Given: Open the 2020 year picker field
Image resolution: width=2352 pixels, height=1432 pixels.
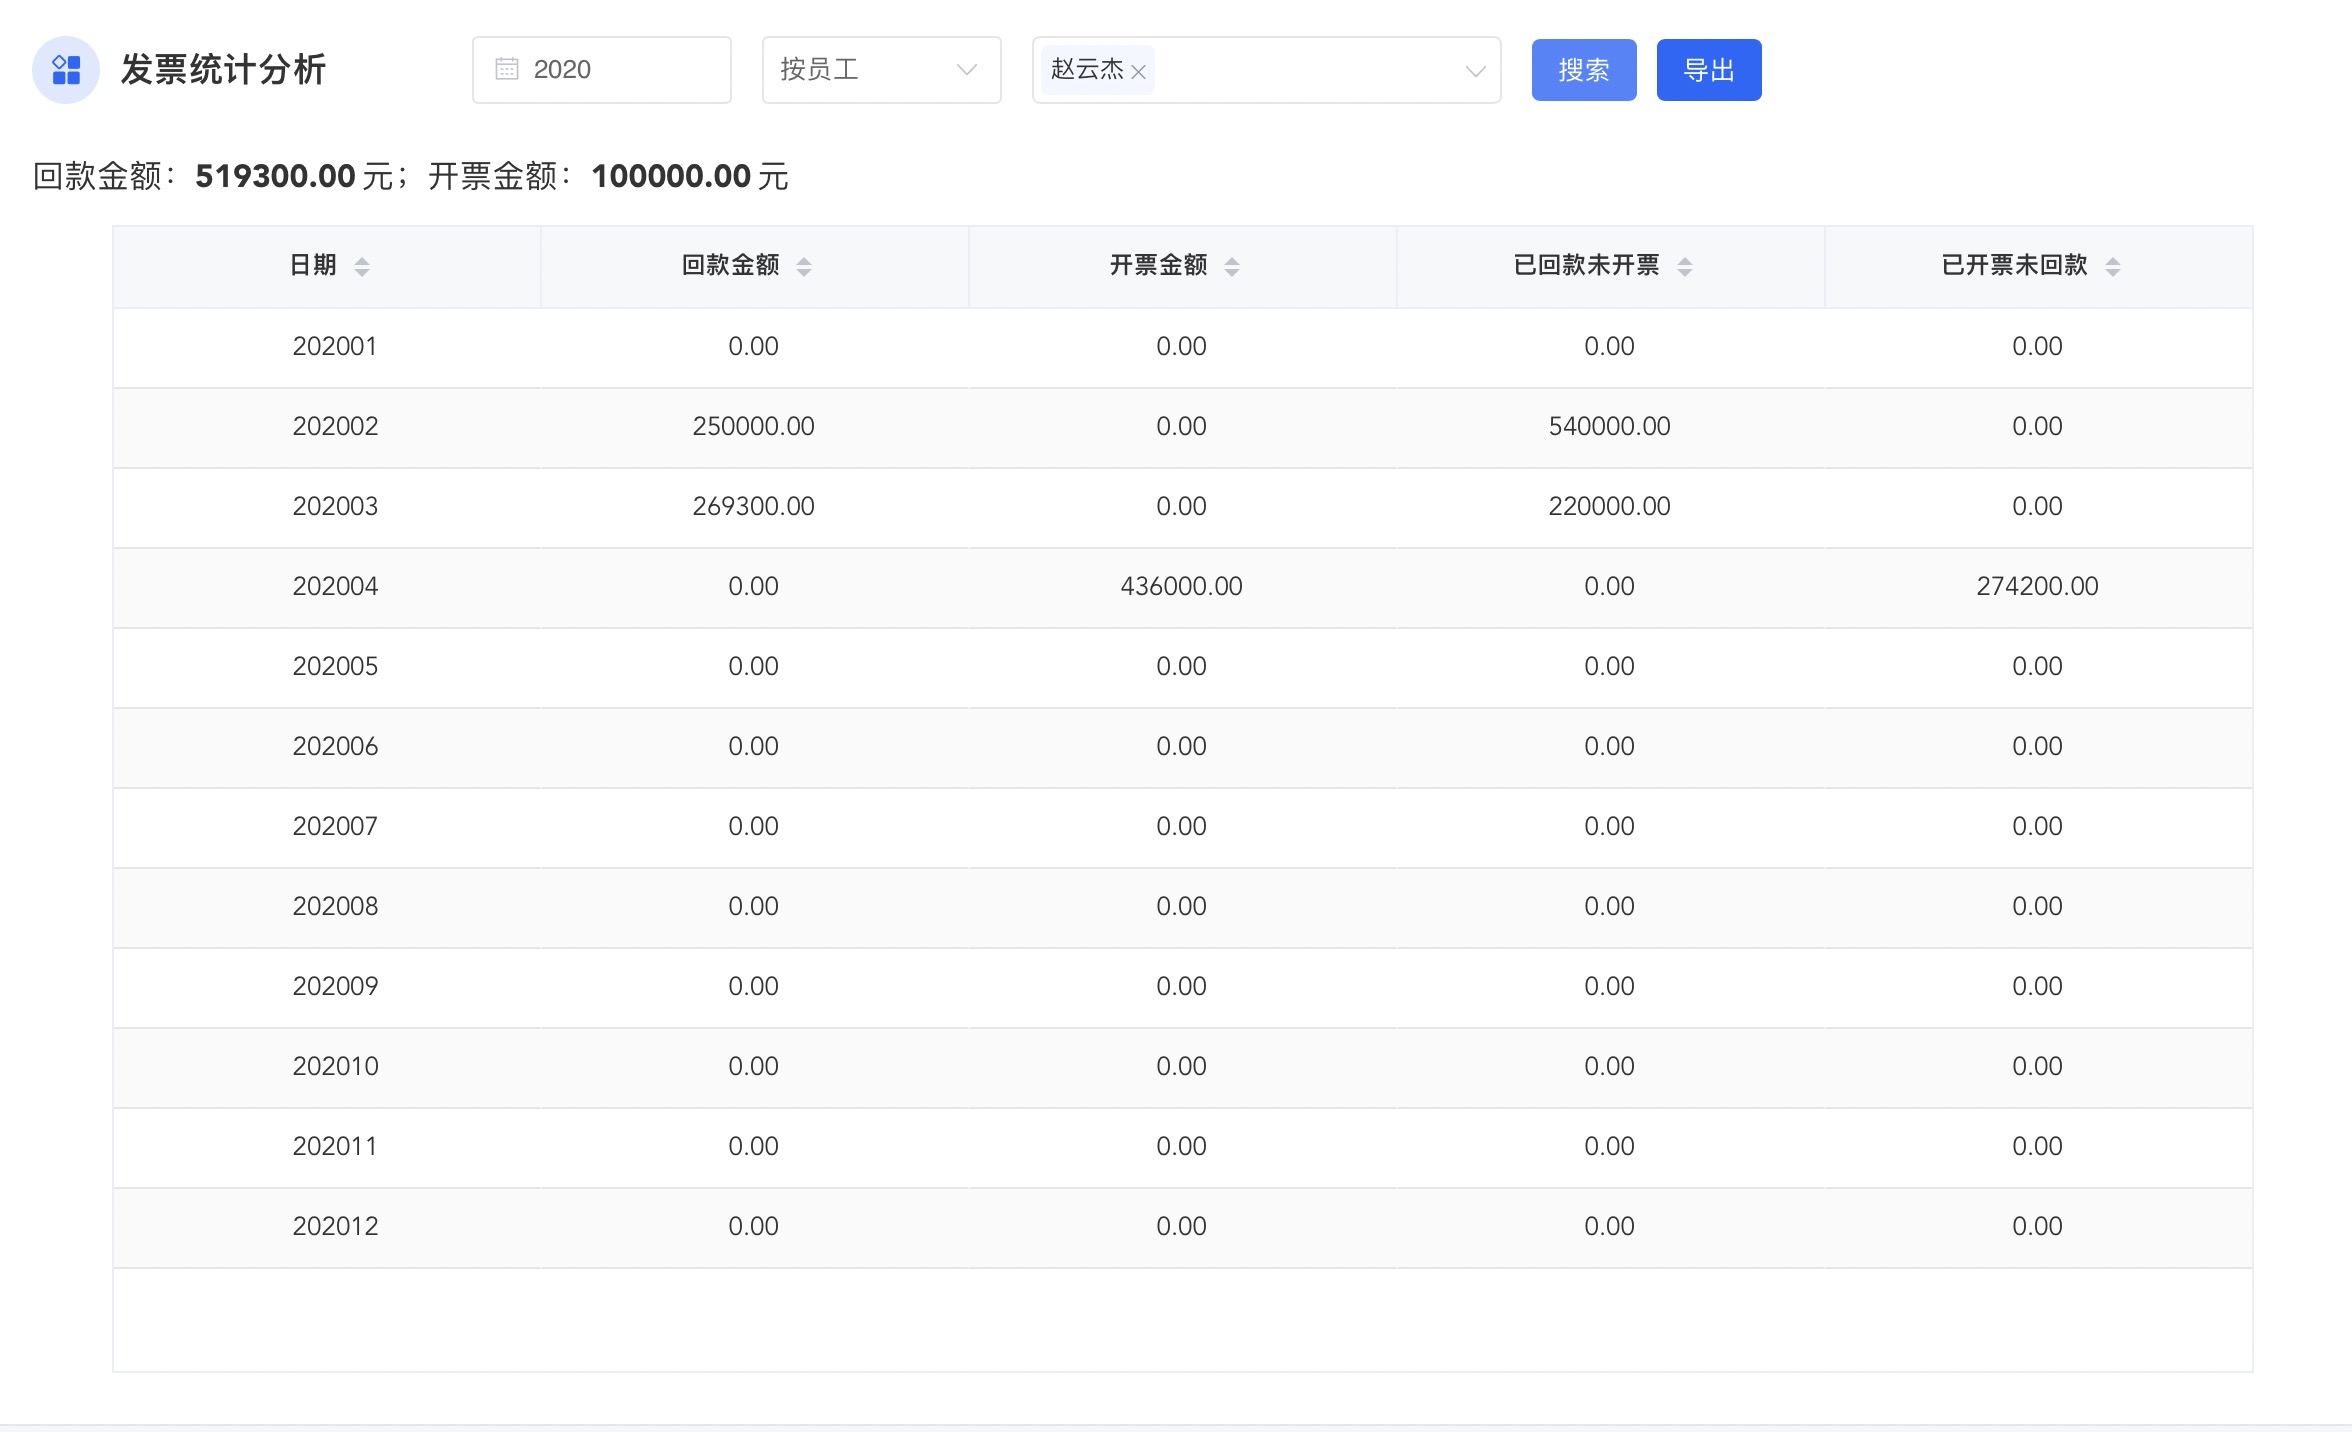Looking at the screenshot, I should (602, 70).
